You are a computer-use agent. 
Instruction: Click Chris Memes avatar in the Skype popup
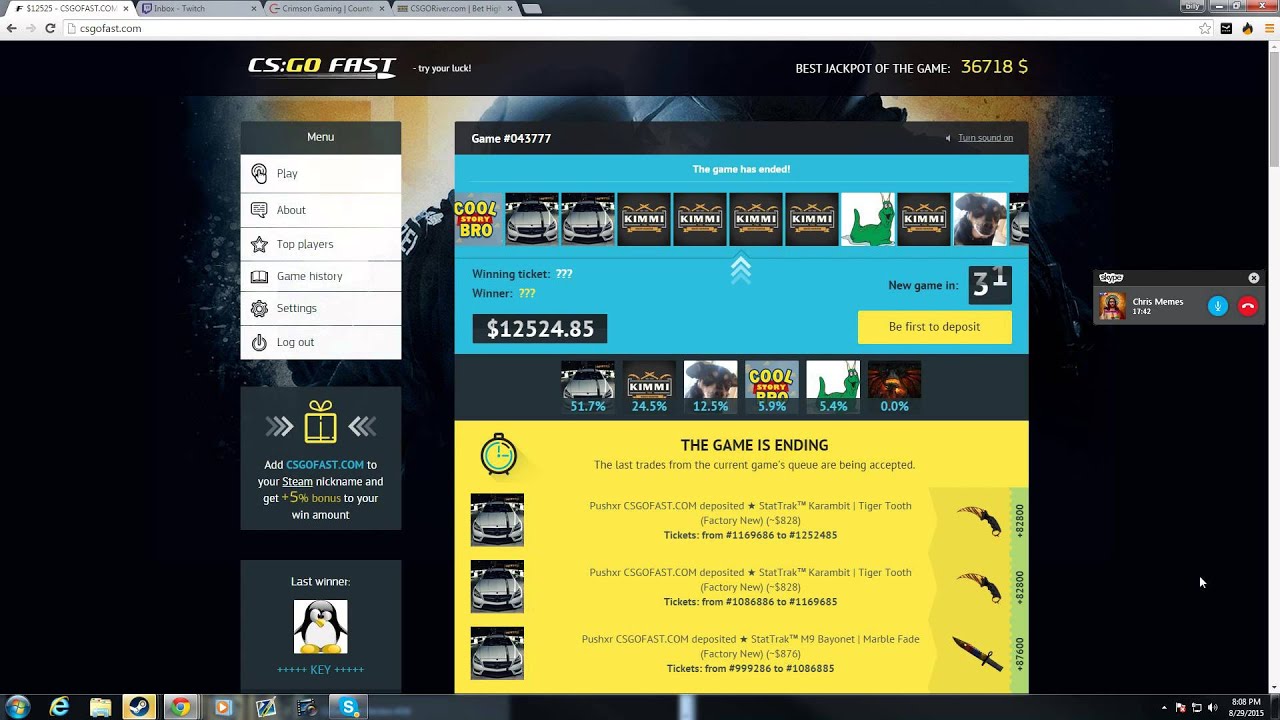1112,306
